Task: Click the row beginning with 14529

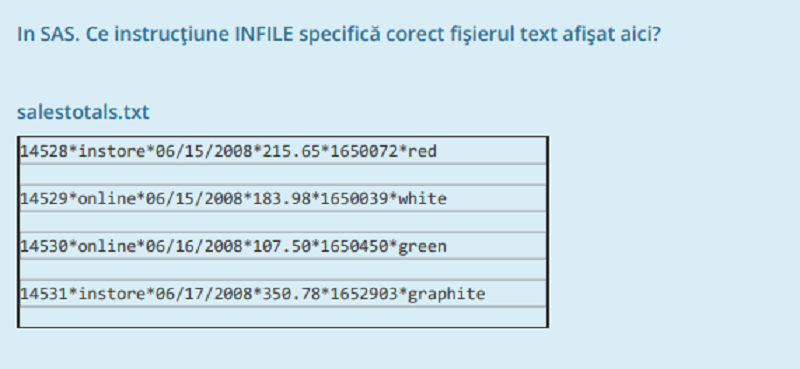Action: point(283,198)
